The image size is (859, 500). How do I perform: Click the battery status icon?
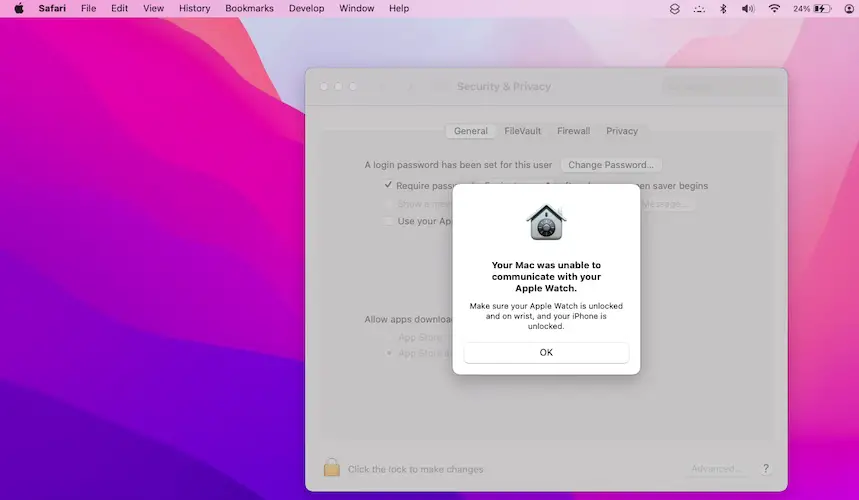[x=821, y=8]
